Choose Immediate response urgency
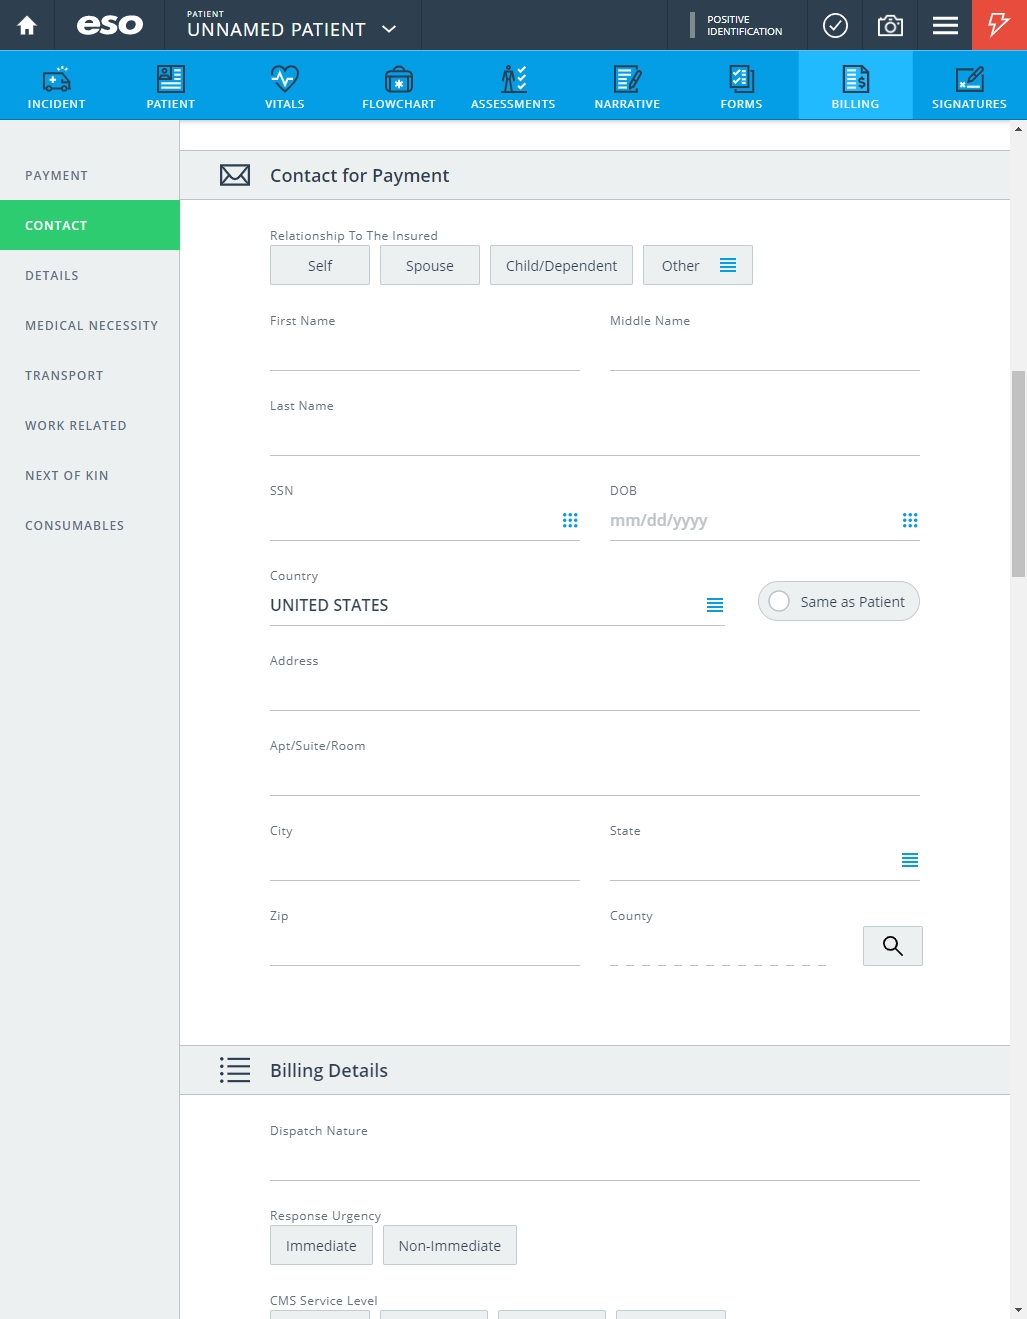The width and height of the screenshot is (1027, 1319). [321, 1245]
